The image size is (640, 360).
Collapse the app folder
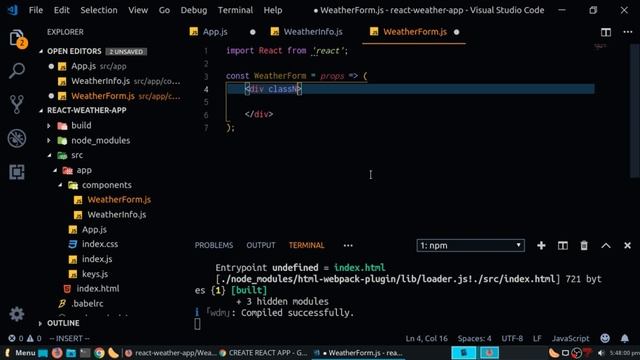point(84,170)
